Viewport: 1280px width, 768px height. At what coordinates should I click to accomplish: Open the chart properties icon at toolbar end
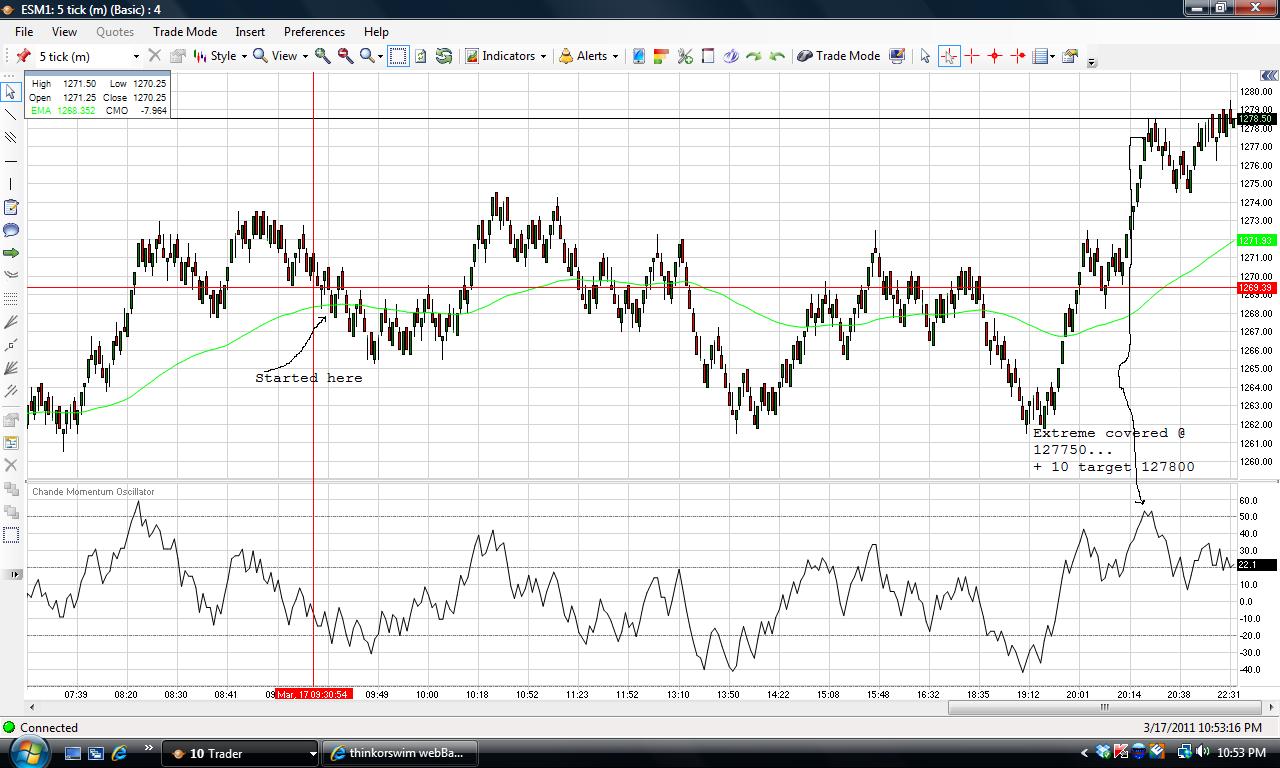[1069, 56]
